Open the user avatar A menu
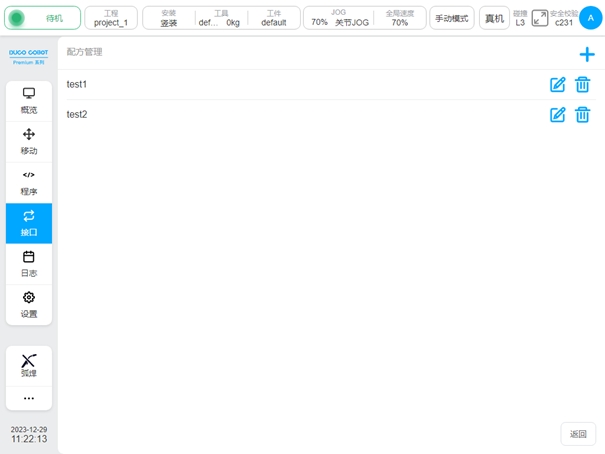This screenshot has width=605, height=454. pos(591,18)
